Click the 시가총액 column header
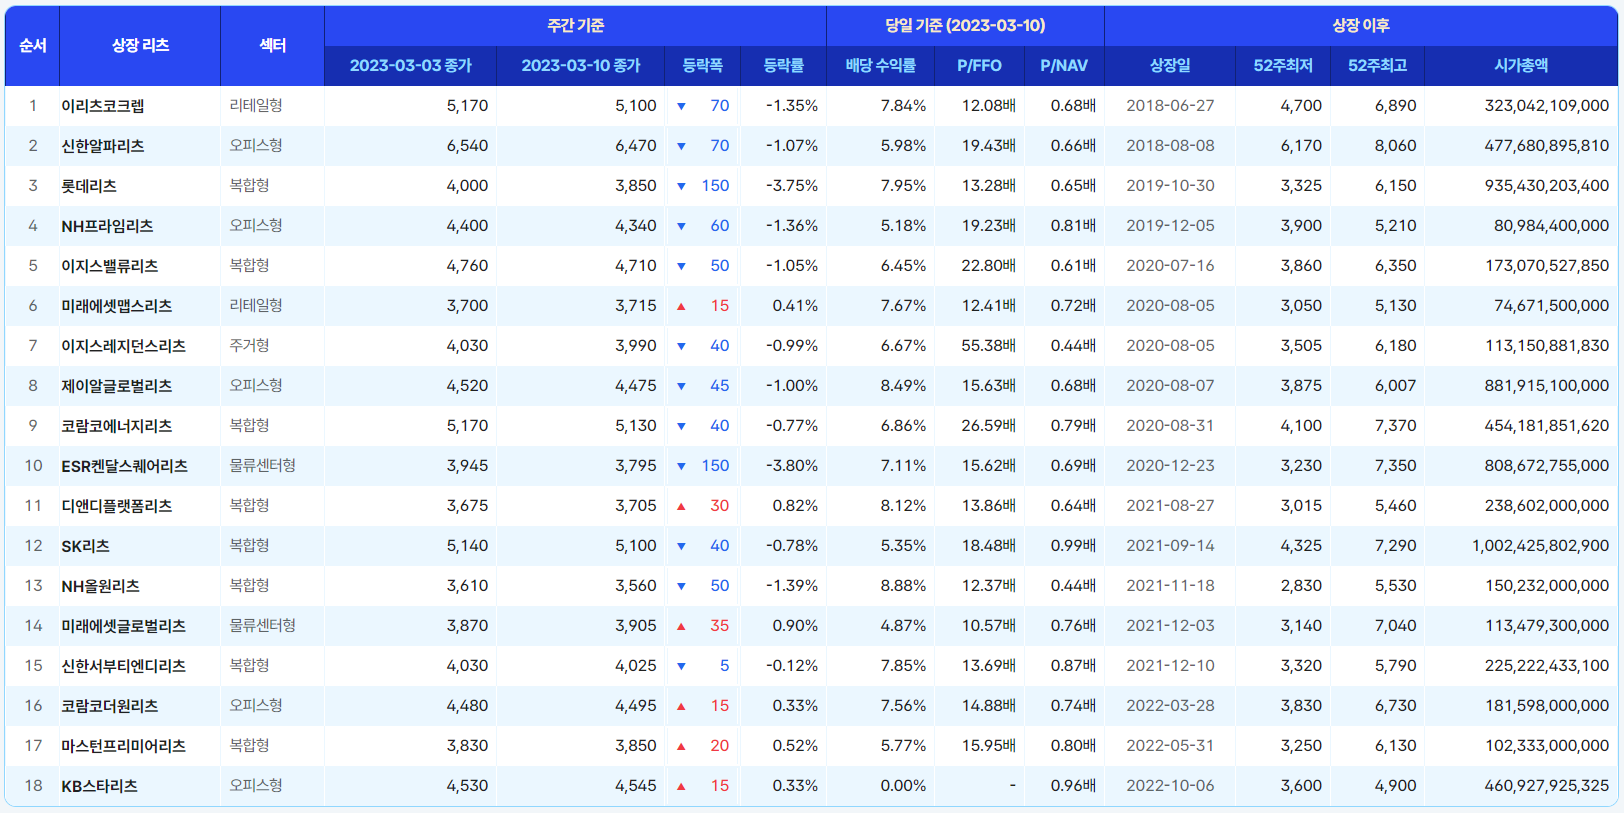 coord(1521,66)
